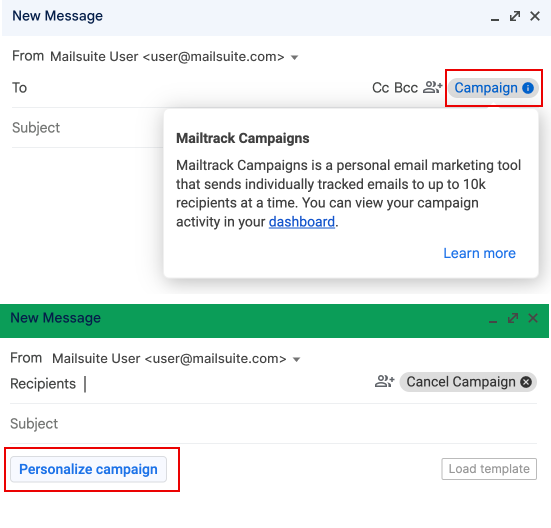This screenshot has height=528, width=551.
Task: Click the Mailtrack Campaigns tooltip heading
Action: pos(242,138)
